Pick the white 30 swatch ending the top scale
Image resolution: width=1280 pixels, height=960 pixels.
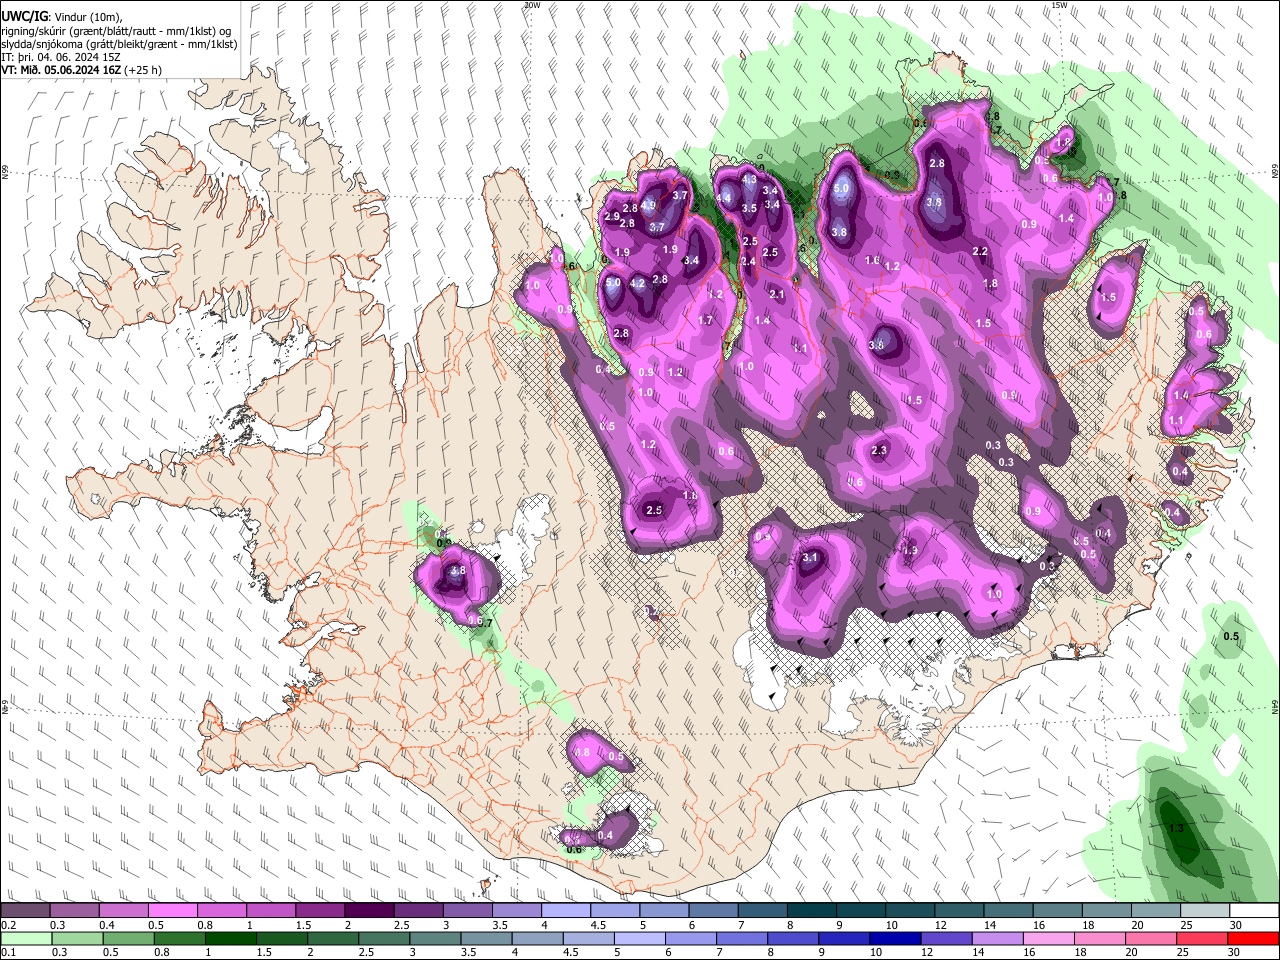coord(1254,911)
